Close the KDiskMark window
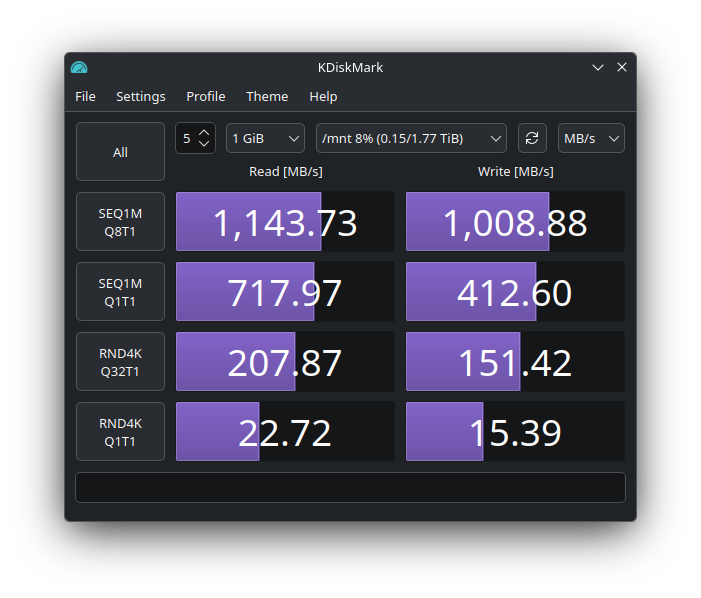The image size is (701, 598). point(622,67)
